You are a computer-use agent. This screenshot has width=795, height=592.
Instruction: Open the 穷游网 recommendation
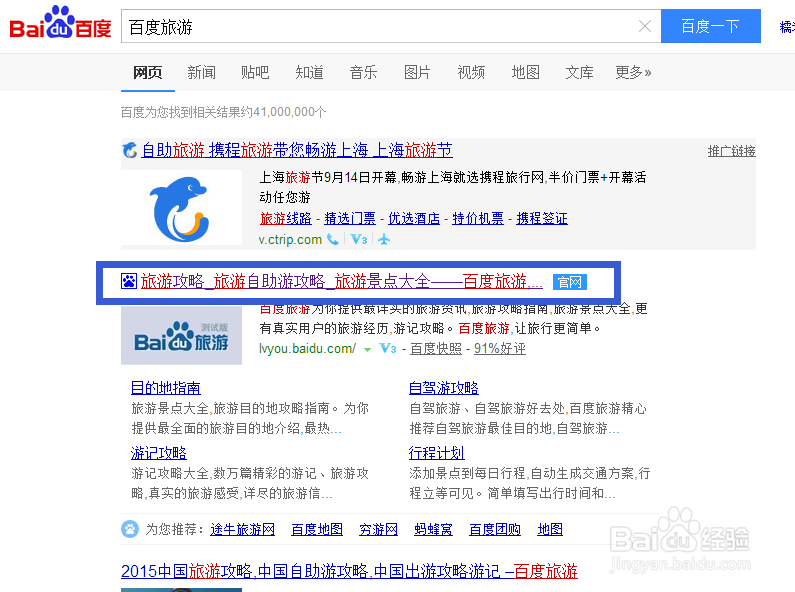click(x=378, y=530)
